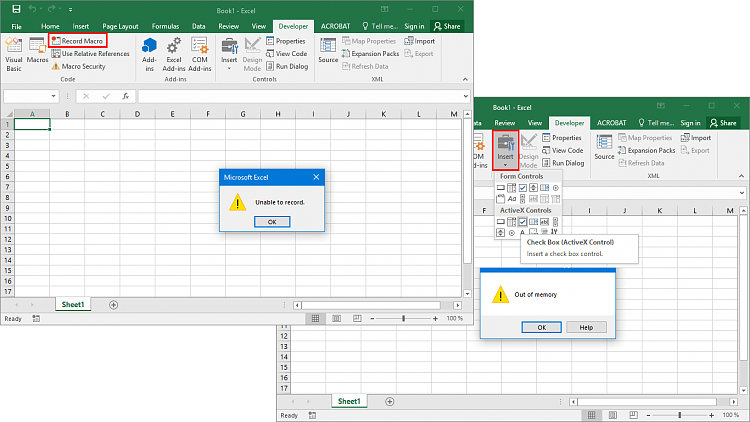The height and width of the screenshot is (422, 750).
Task: Click OK in Unable to record dialog
Action: (x=272, y=222)
